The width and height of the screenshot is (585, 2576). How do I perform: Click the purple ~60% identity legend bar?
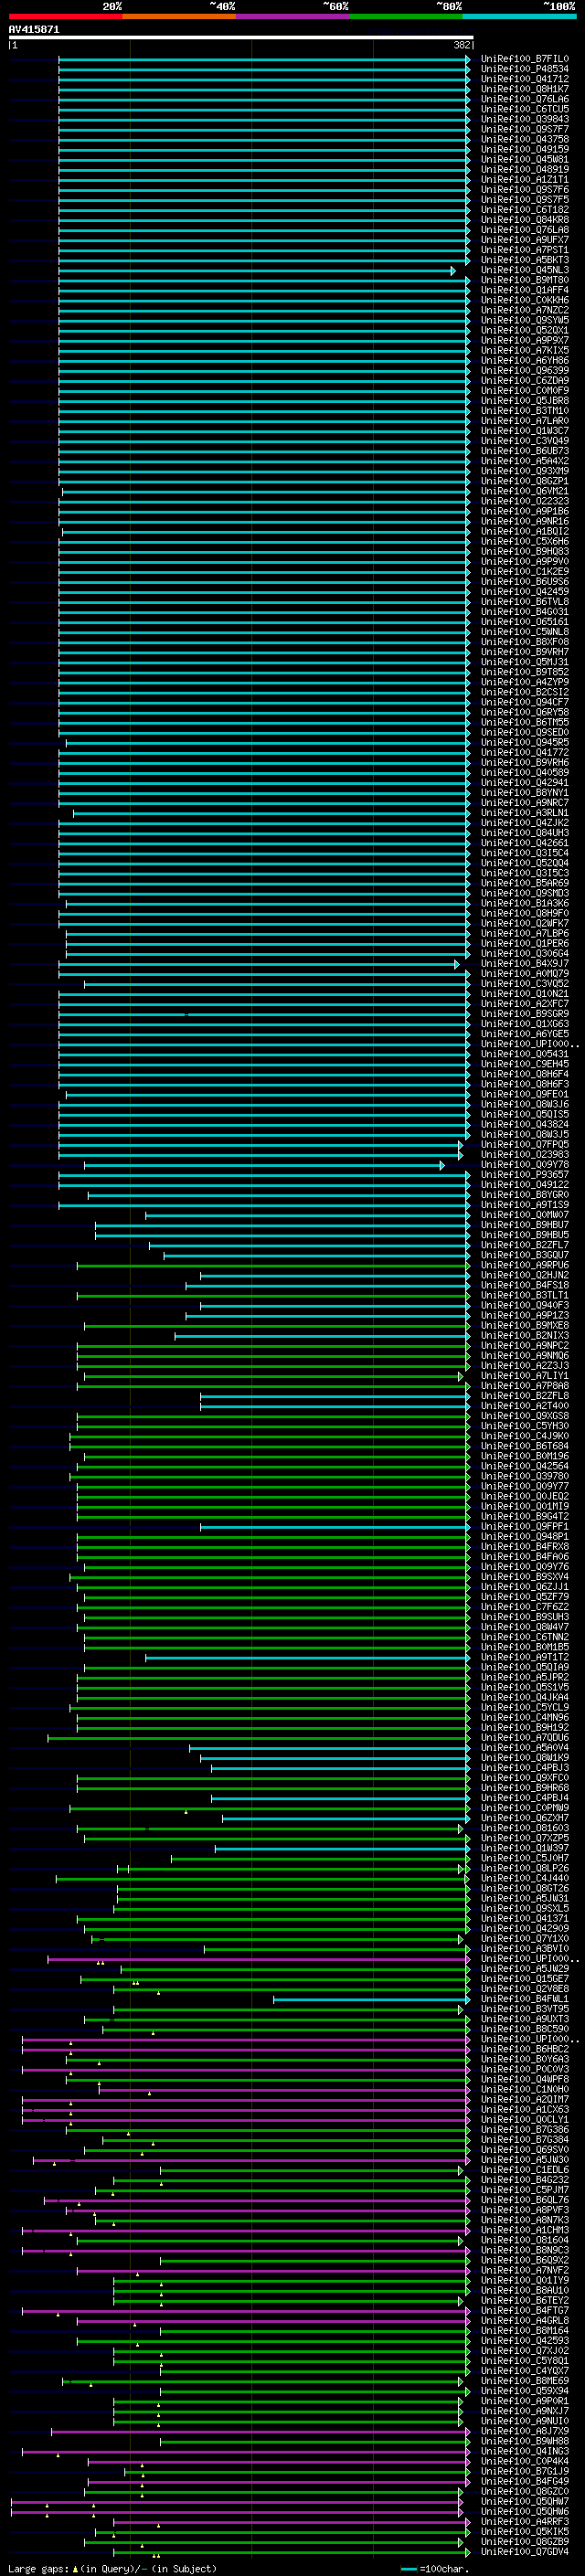pyautogui.click(x=292, y=17)
